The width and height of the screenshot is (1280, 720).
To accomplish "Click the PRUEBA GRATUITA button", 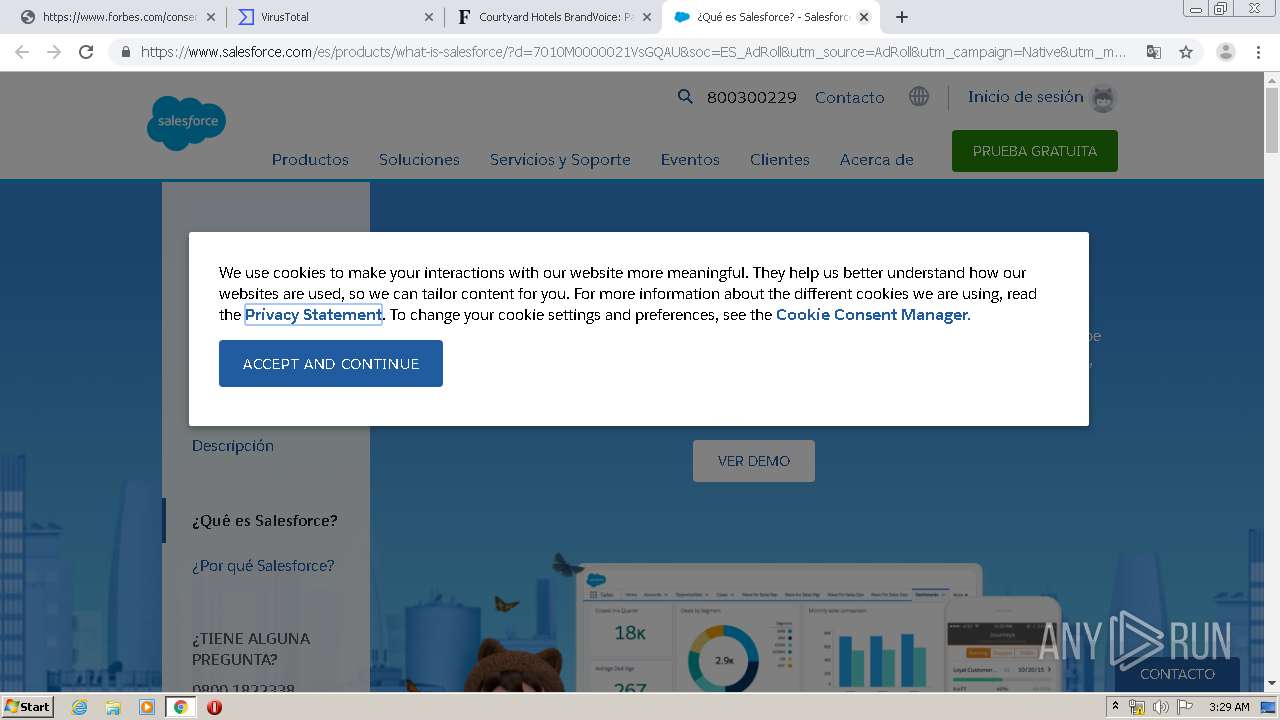I will tap(1035, 151).
